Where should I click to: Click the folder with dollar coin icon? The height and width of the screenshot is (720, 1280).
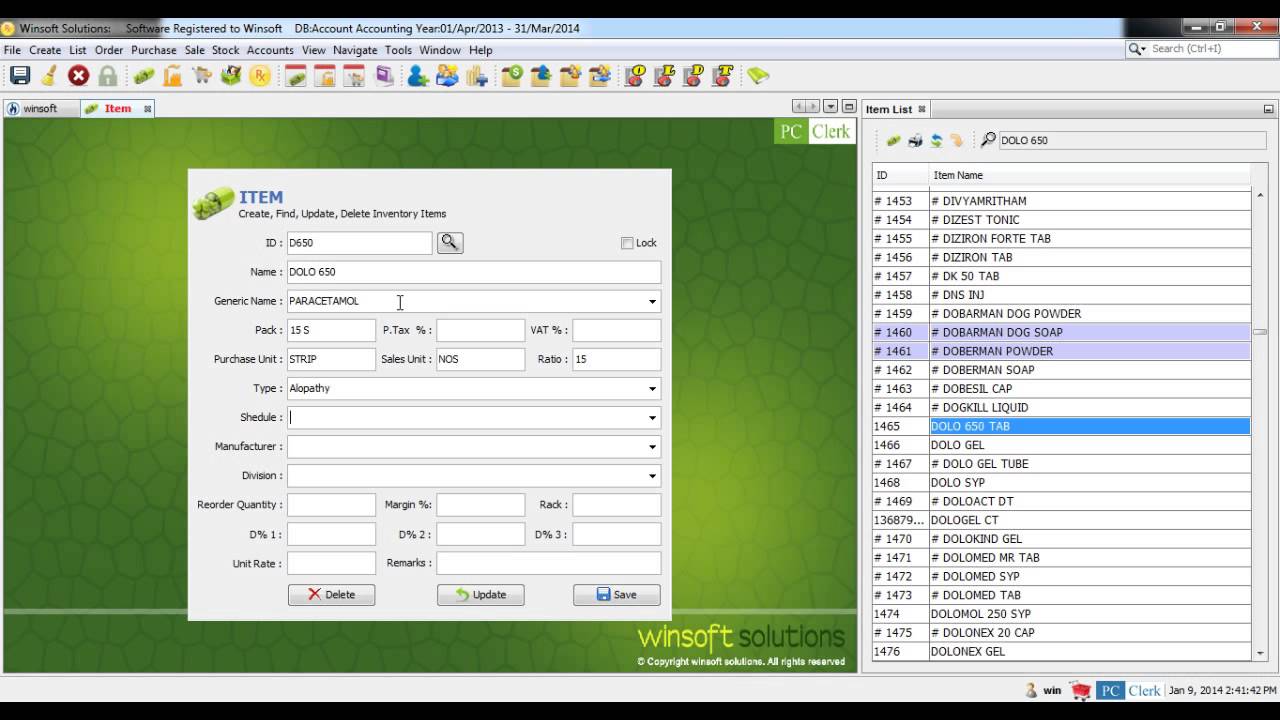point(512,75)
